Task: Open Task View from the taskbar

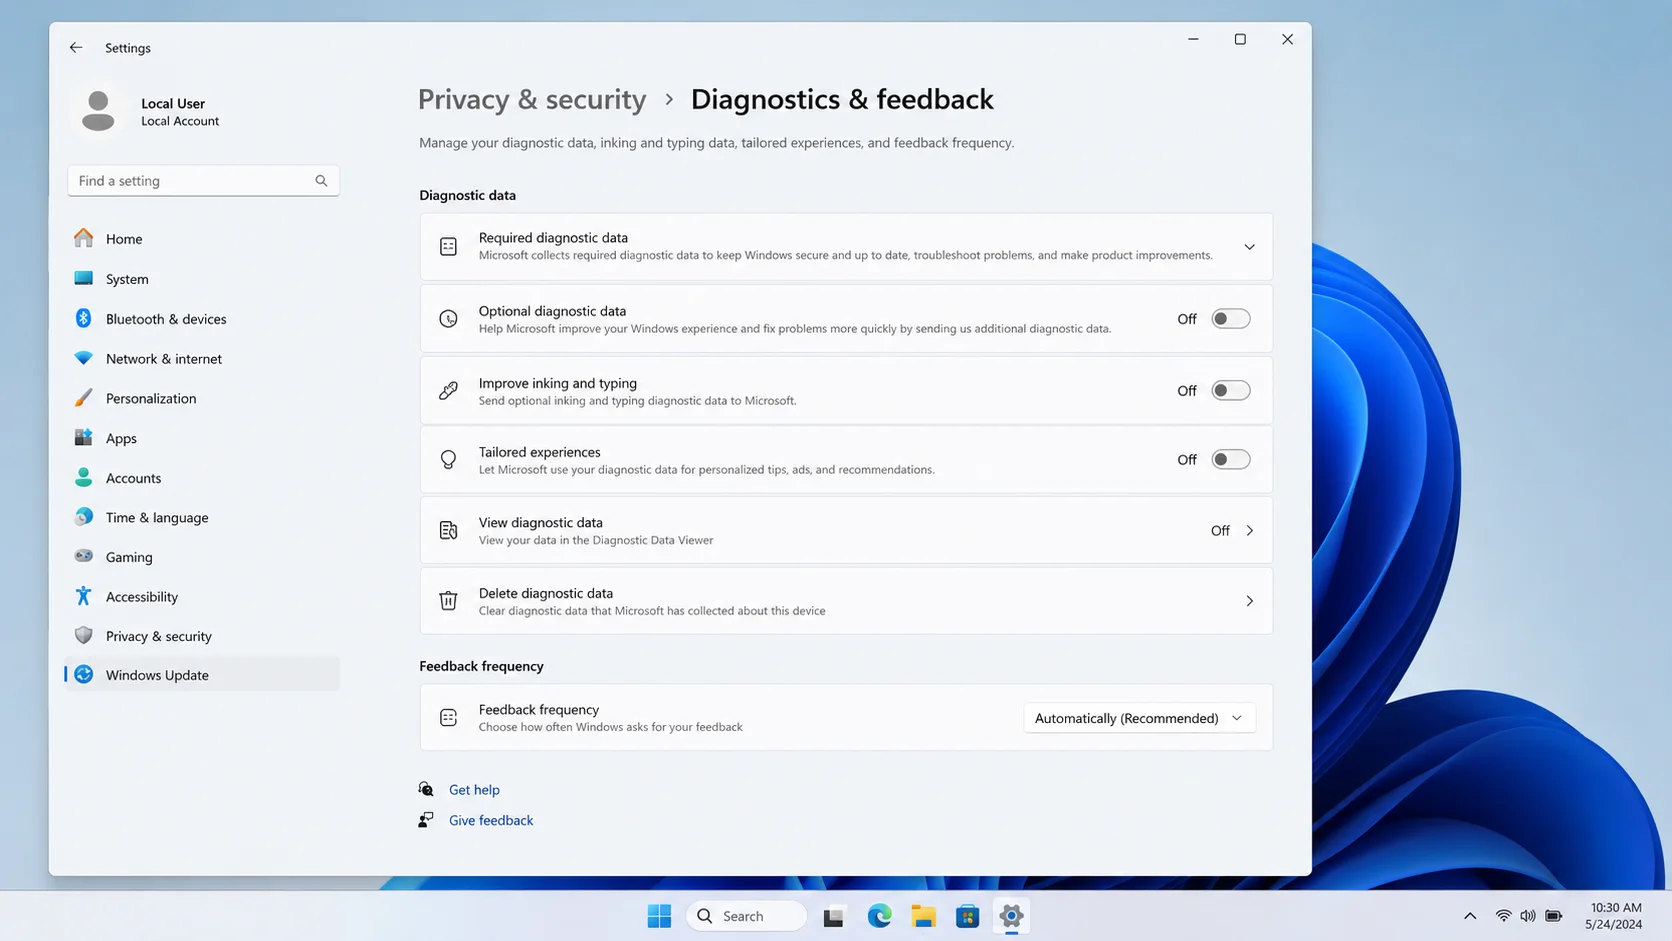Action: [833, 916]
